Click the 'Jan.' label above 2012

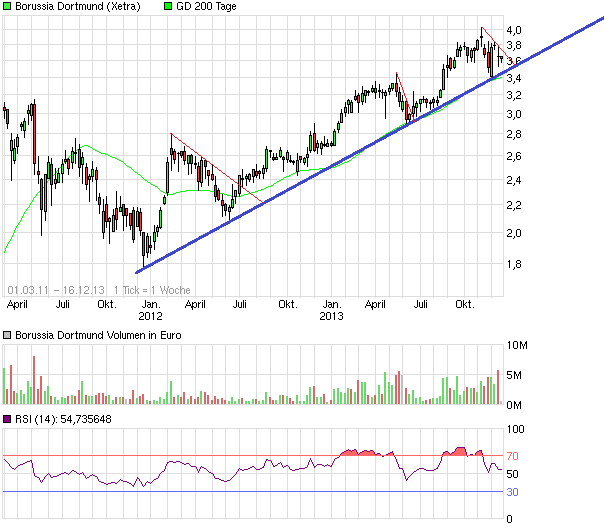click(x=151, y=304)
